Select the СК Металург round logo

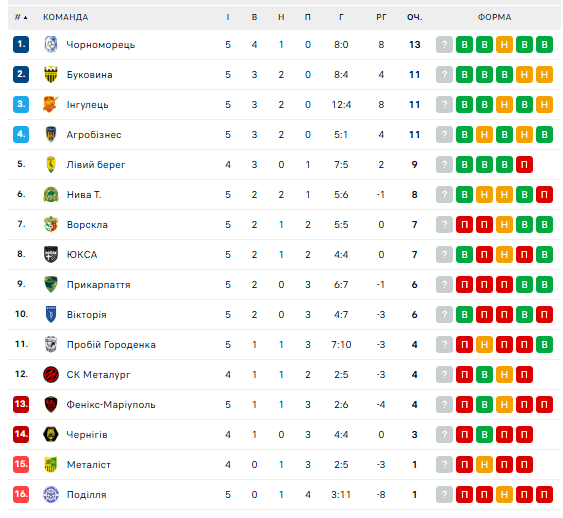coord(51,374)
